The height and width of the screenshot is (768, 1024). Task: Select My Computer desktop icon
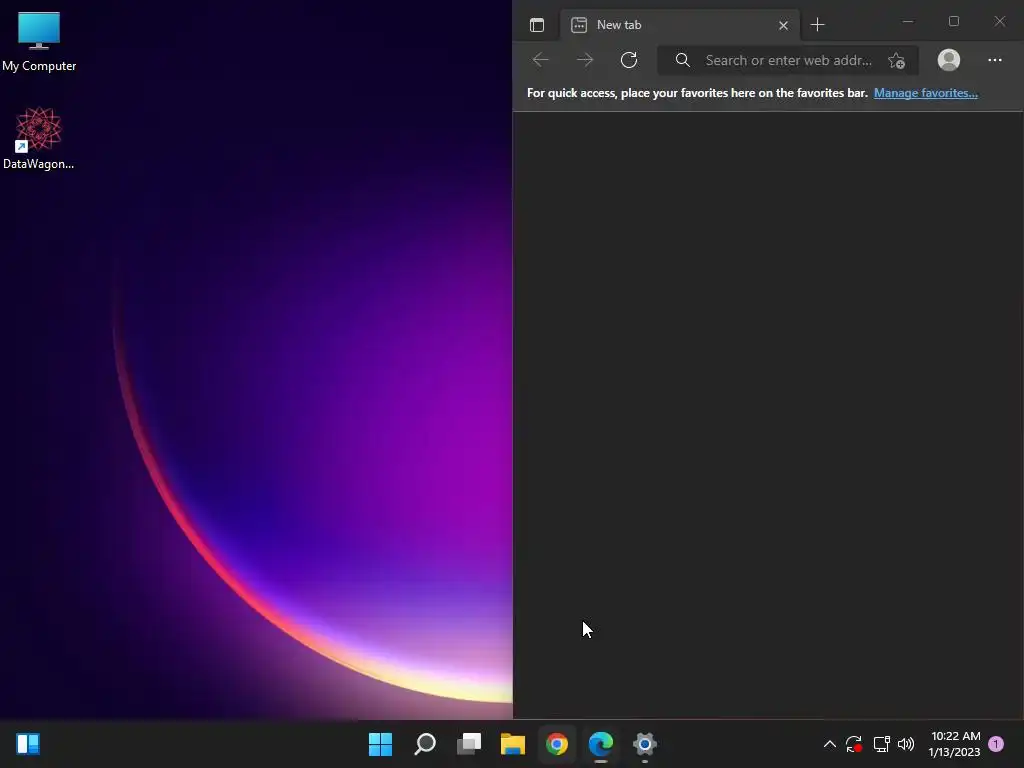point(39,42)
